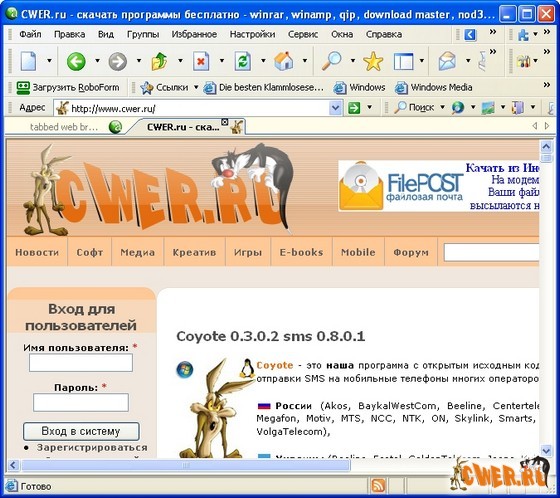The height and width of the screenshot is (498, 560).
Task: Open the Сервис menu
Action: click(x=303, y=34)
